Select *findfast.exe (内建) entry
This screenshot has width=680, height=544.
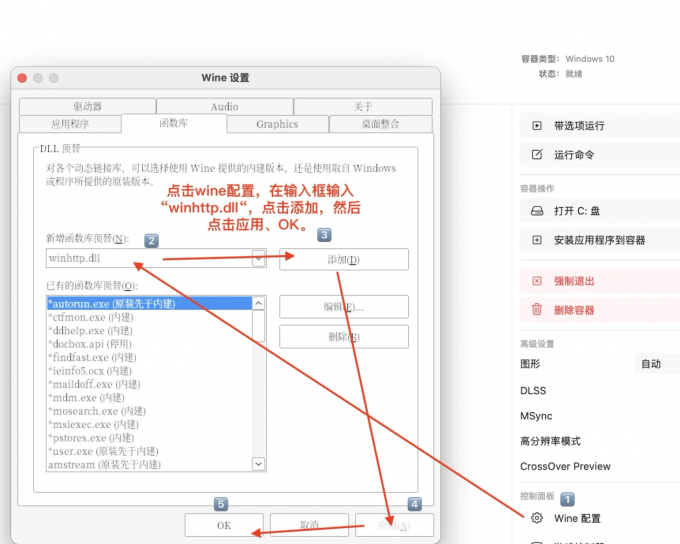(149, 357)
